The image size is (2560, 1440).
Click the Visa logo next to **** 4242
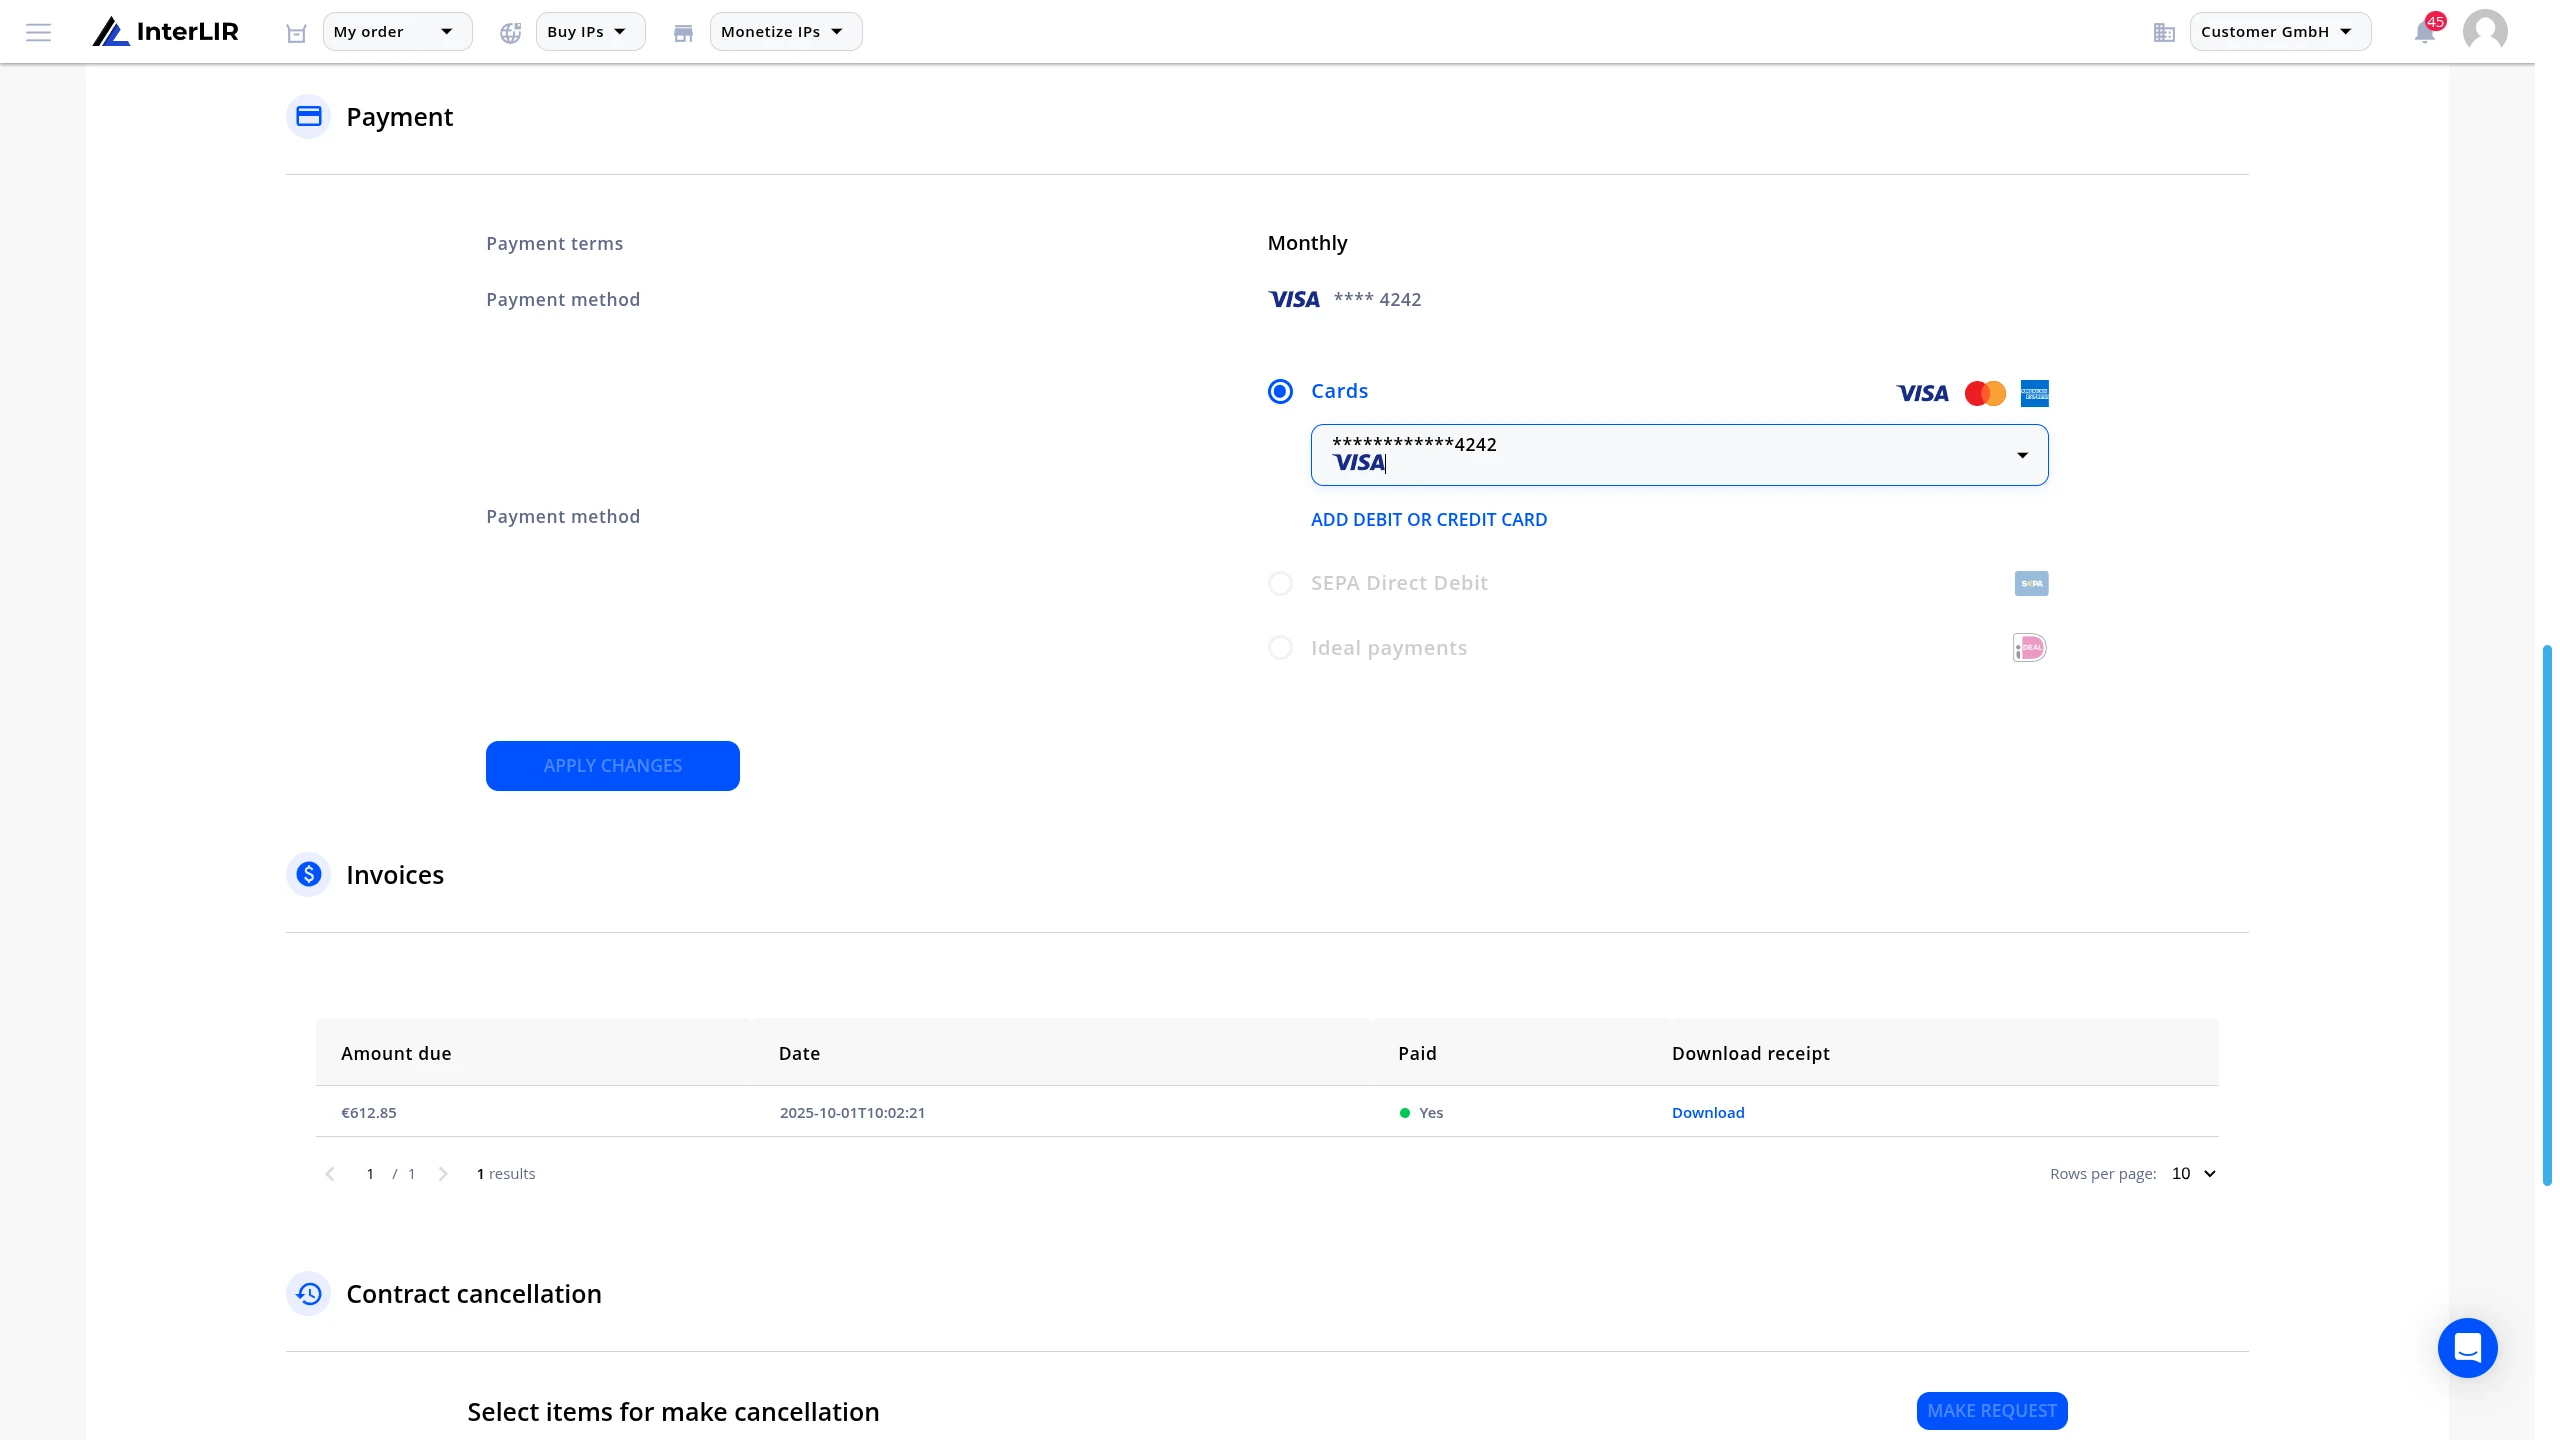1294,299
